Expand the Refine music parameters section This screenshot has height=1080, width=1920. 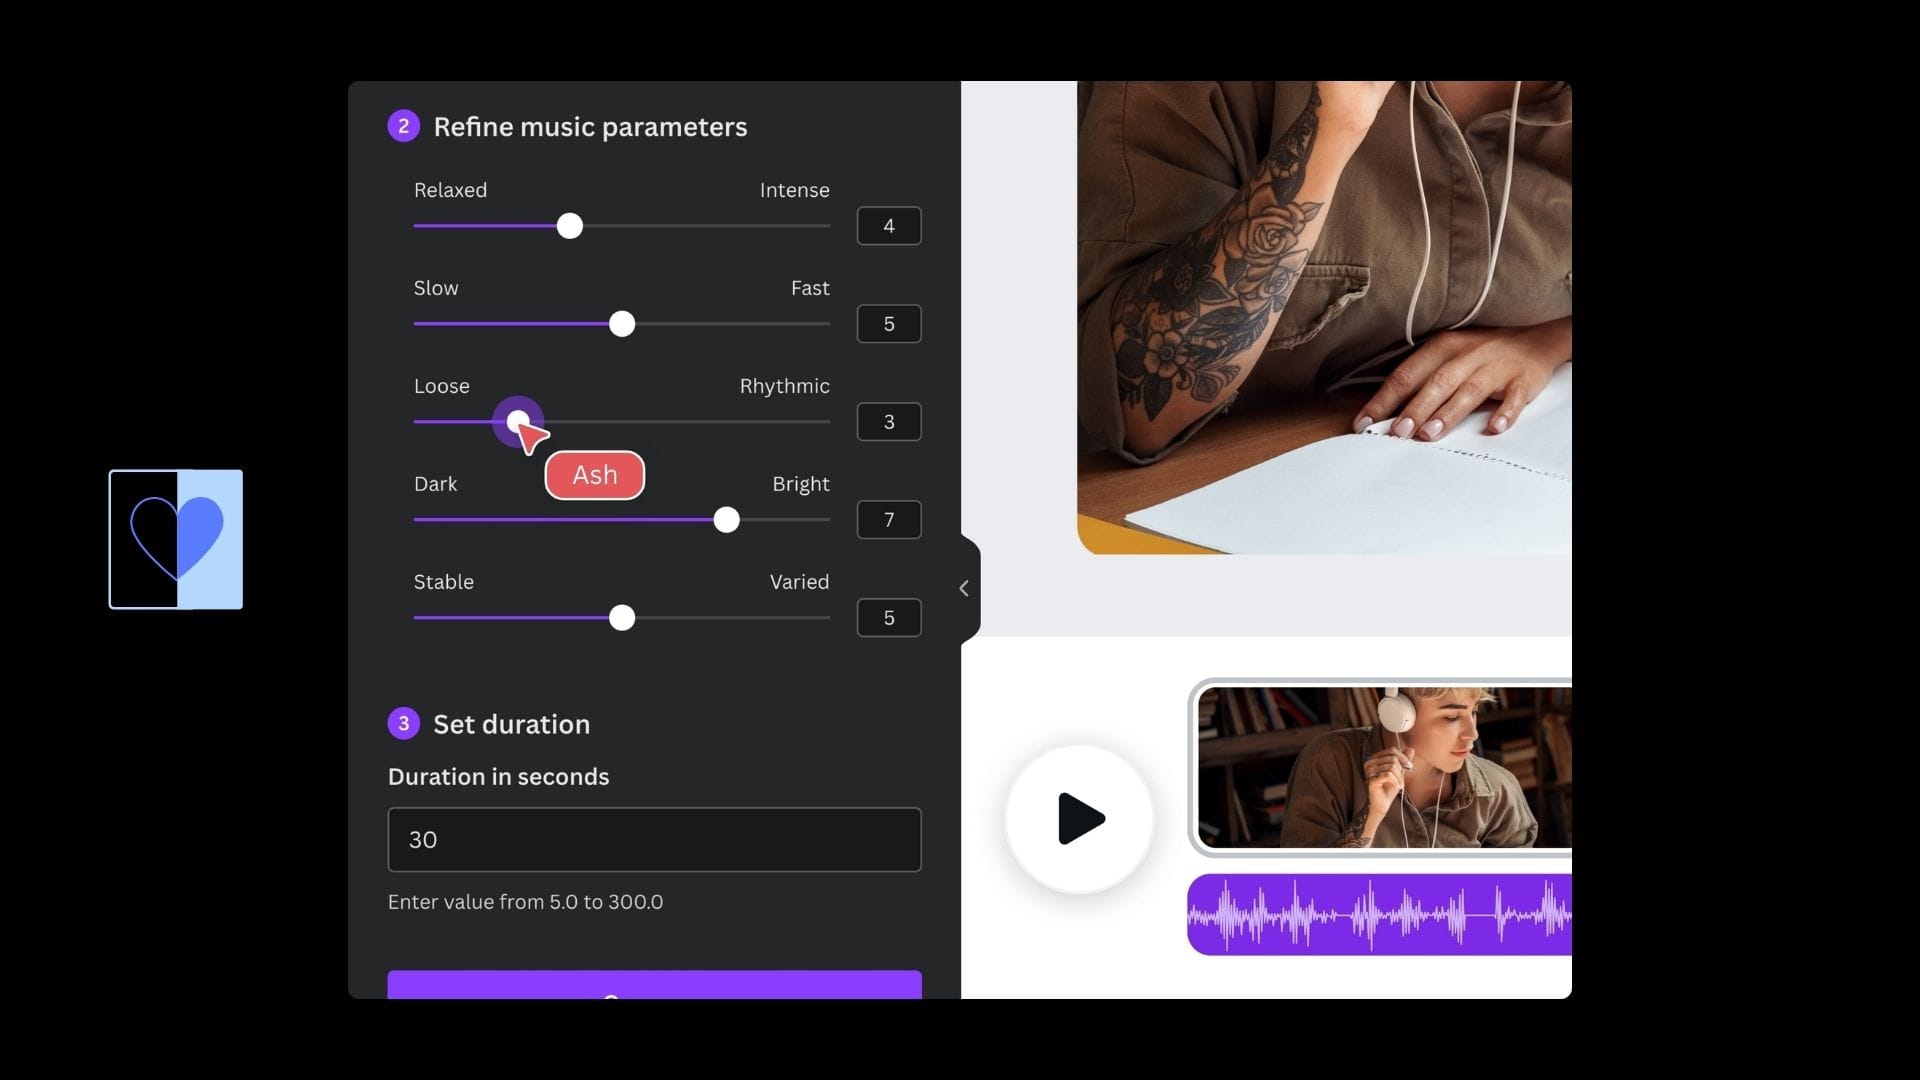pyautogui.click(x=589, y=127)
